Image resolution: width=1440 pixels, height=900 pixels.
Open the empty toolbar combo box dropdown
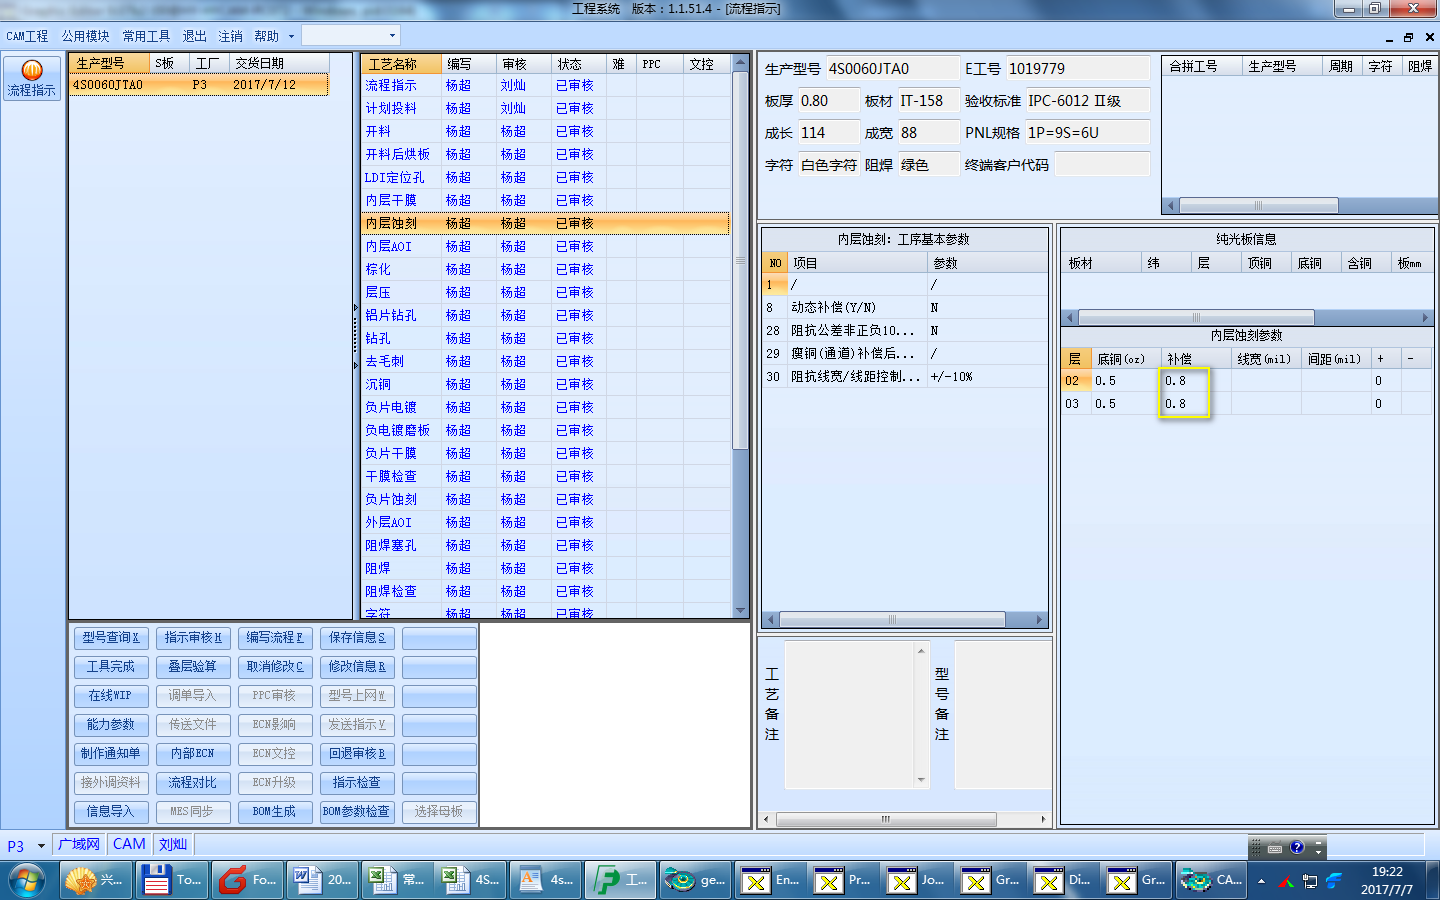(x=392, y=36)
